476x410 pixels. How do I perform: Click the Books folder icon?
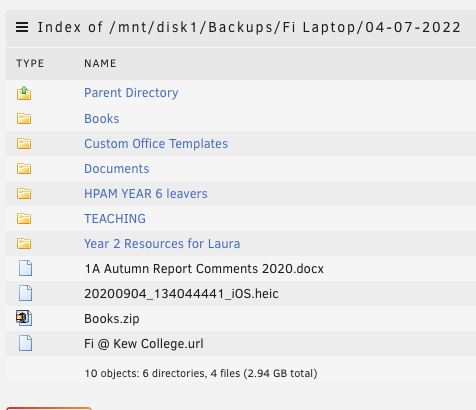(24, 118)
